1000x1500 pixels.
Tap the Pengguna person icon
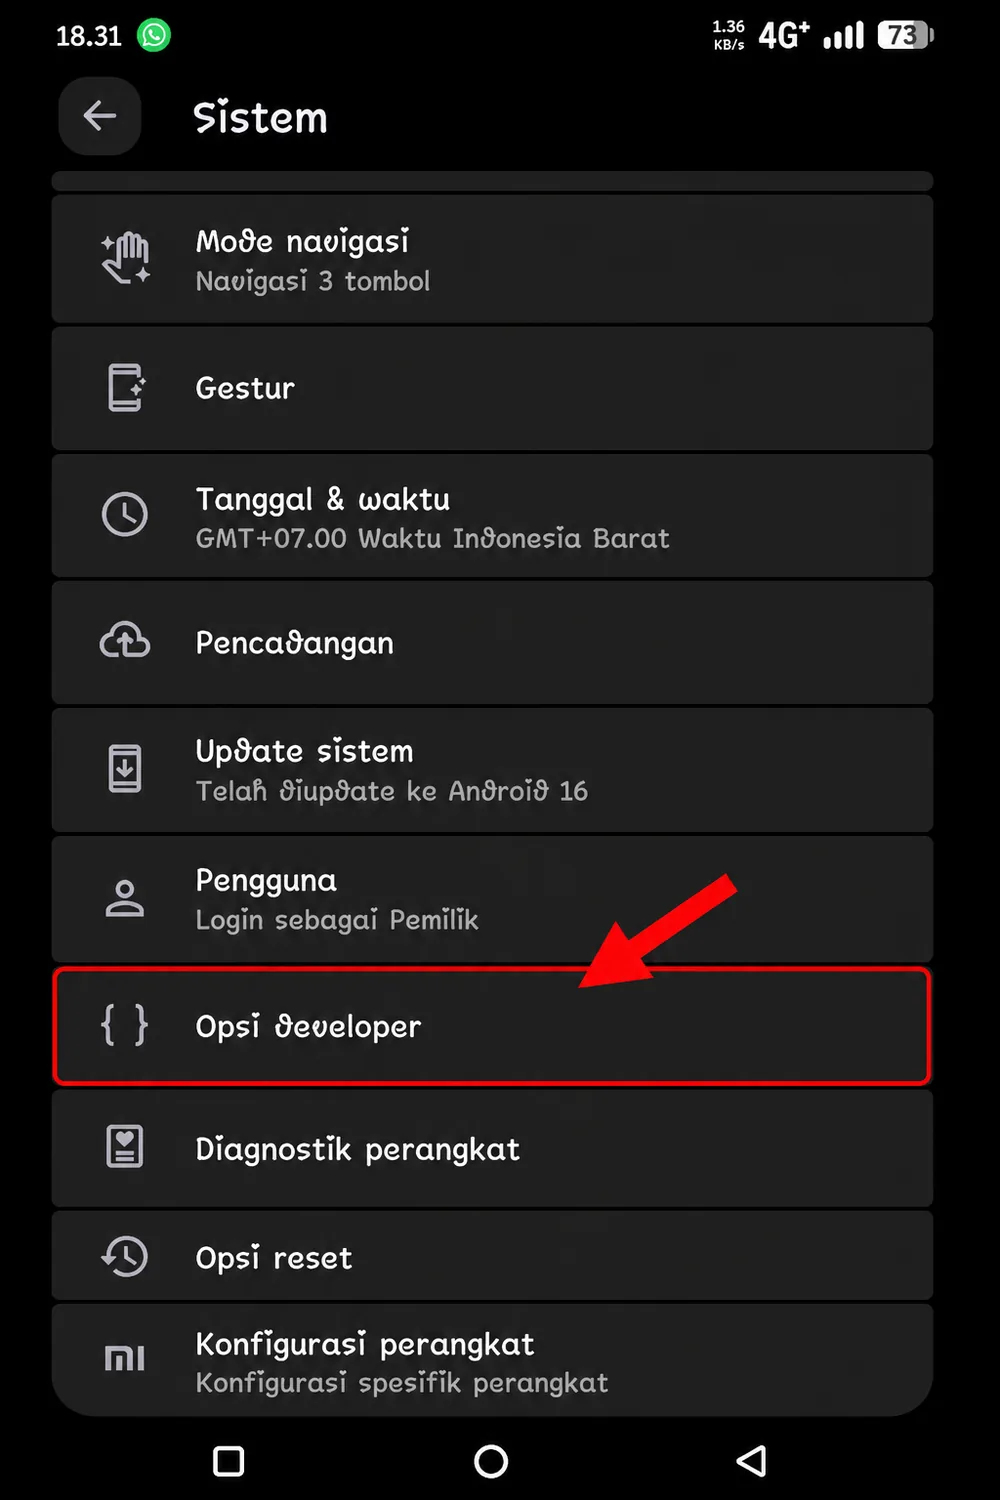coord(125,898)
